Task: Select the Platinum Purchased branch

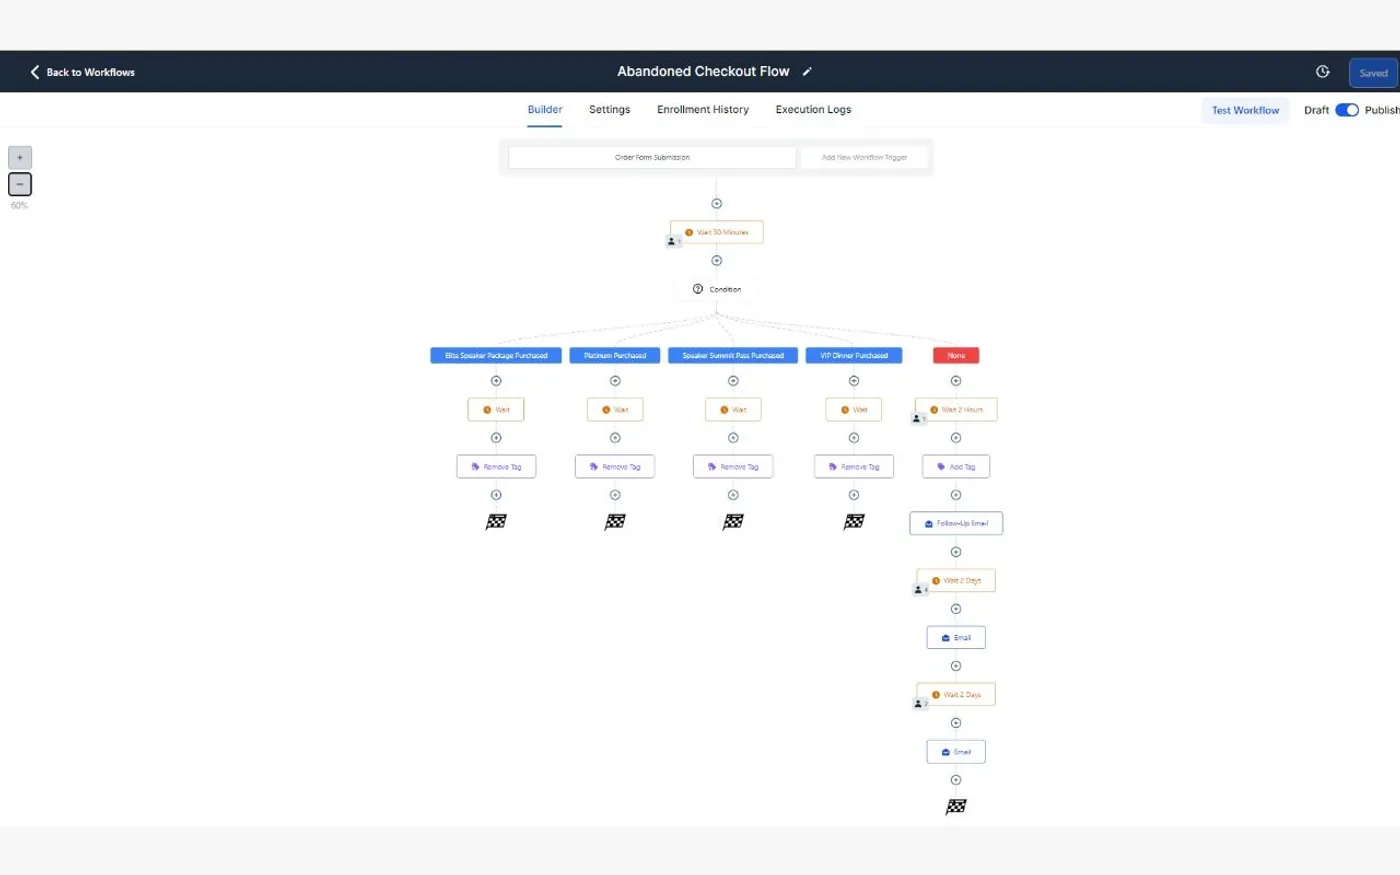Action: pos(615,355)
